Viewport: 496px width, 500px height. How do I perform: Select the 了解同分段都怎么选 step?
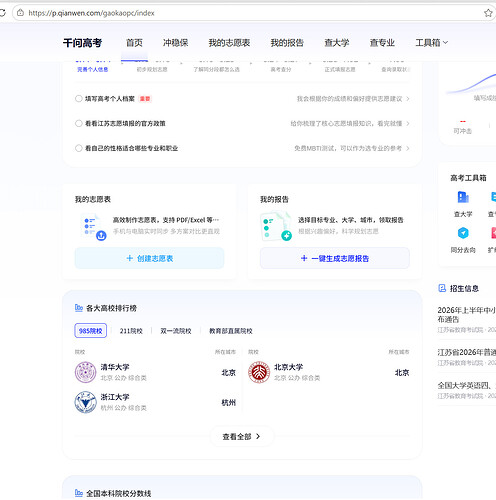click(x=217, y=69)
